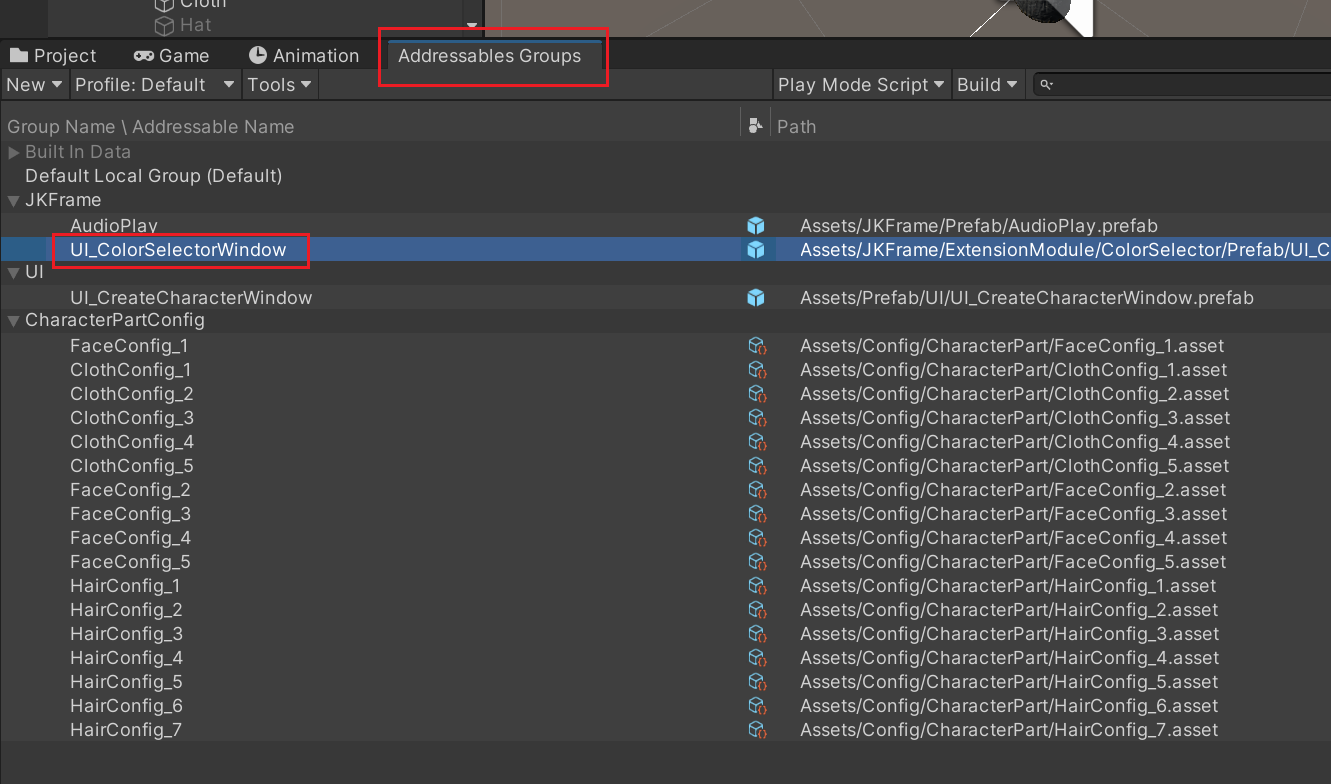Open the Animation tab

click(303, 56)
